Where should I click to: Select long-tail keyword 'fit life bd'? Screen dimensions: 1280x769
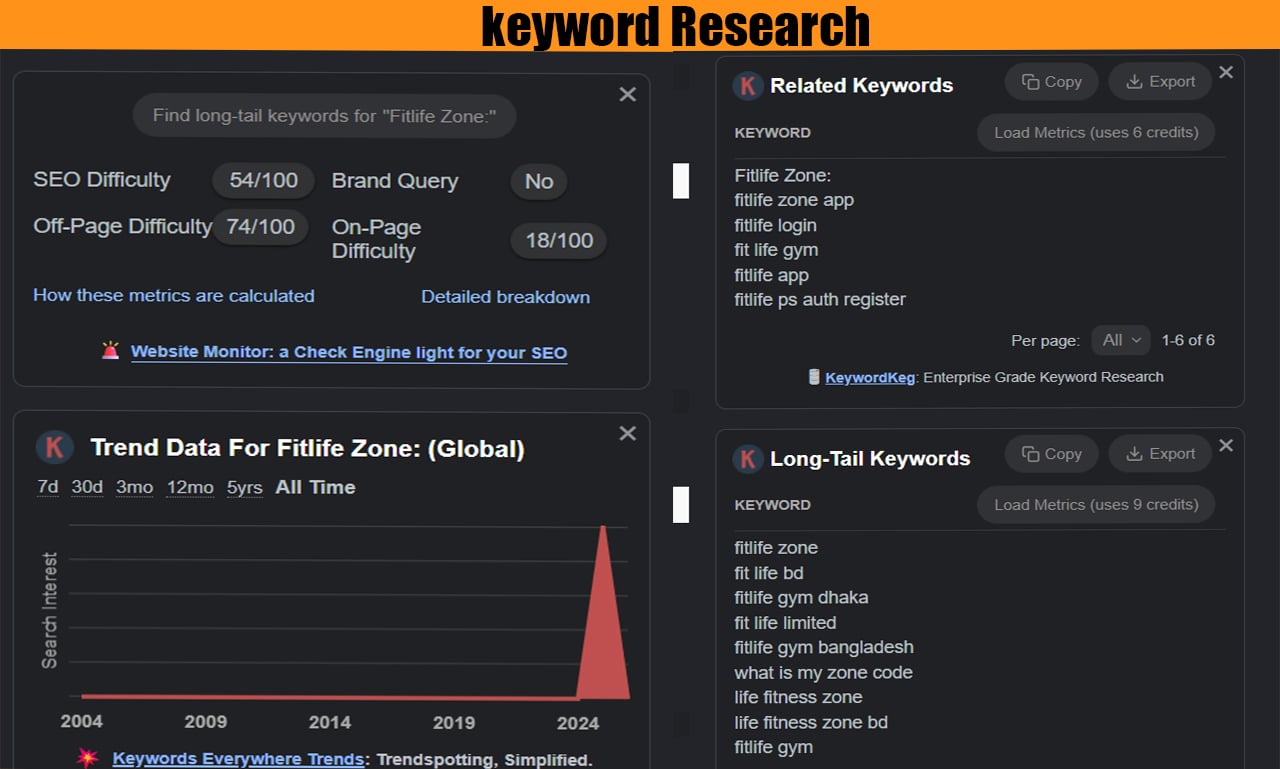coord(769,573)
